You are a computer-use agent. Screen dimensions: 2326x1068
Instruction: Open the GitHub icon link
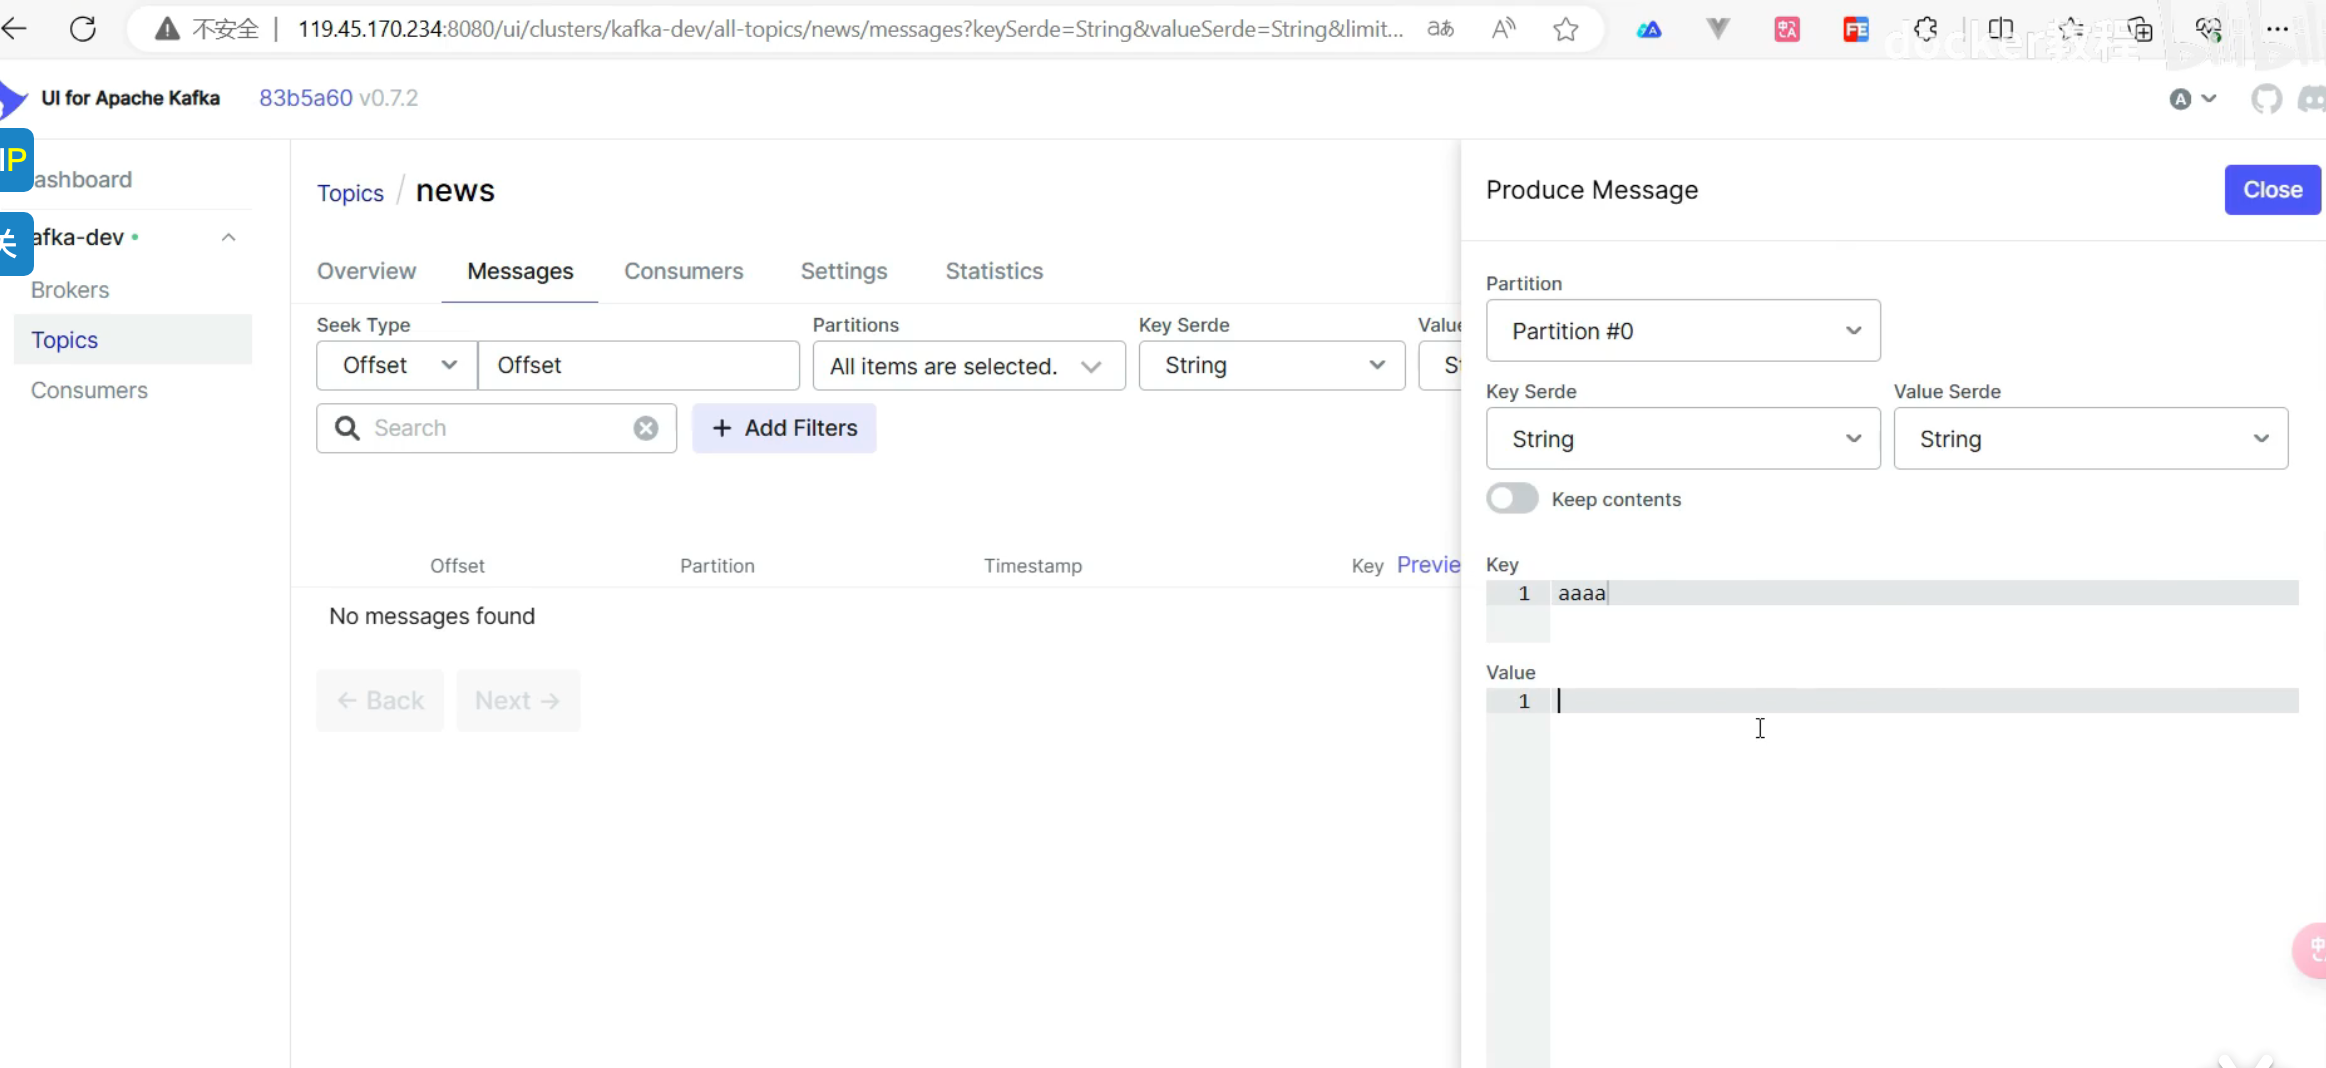tap(2266, 99)
